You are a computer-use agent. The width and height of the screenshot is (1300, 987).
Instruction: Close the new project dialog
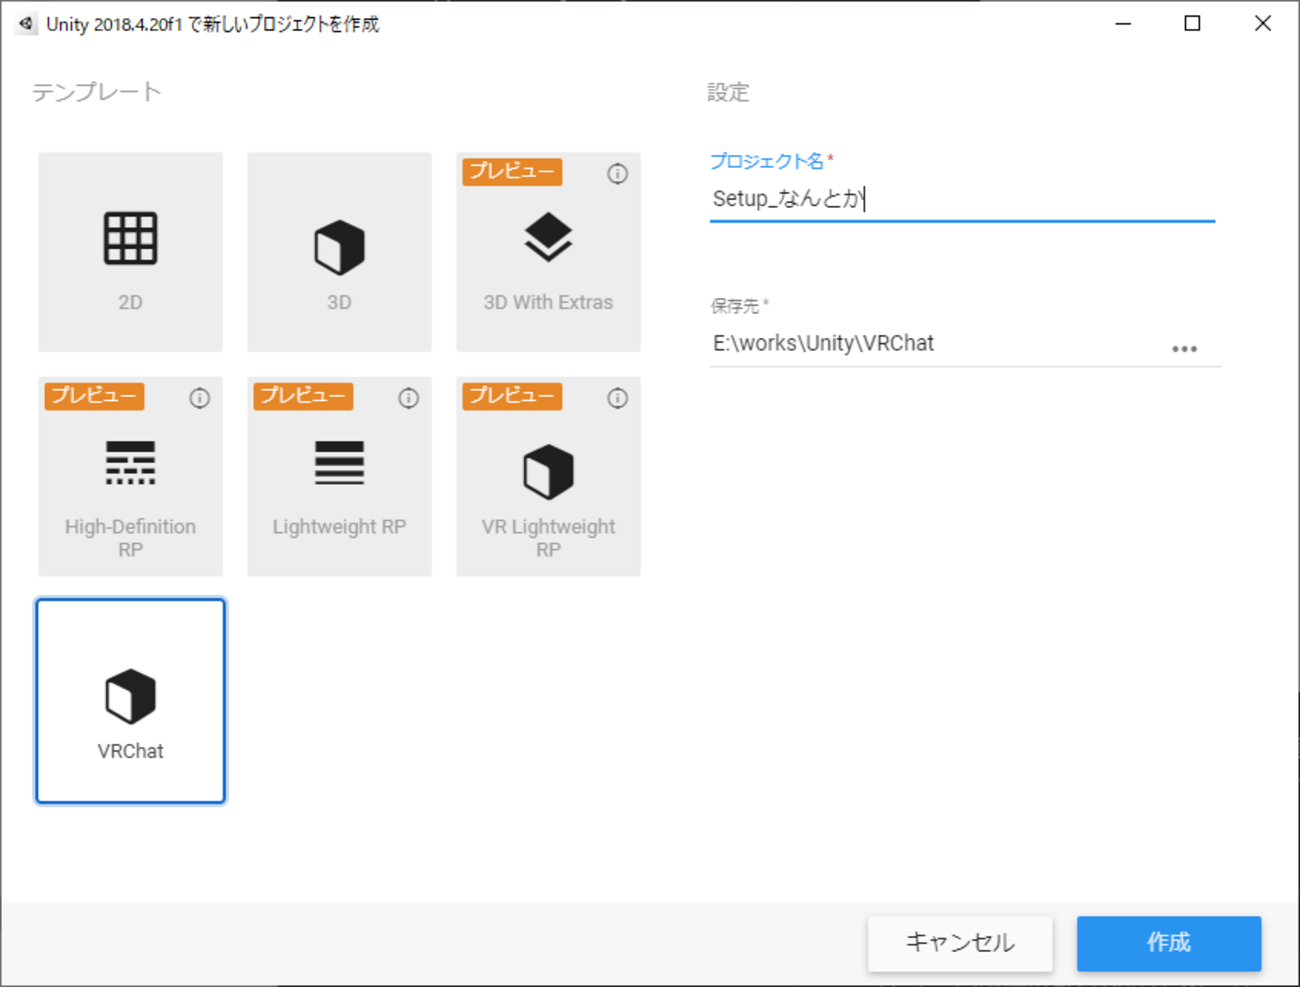pos(1263,23)
